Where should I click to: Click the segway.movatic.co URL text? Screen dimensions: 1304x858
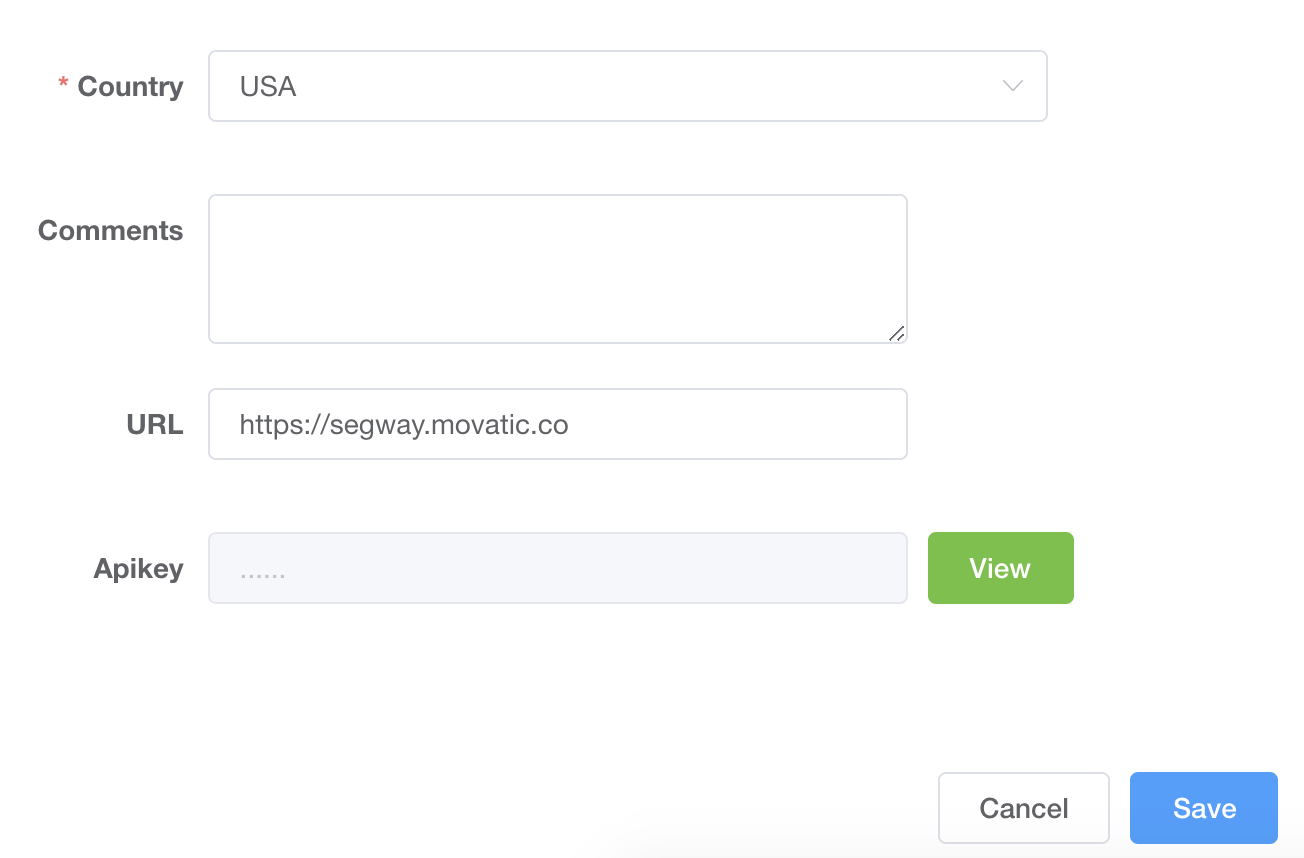coord(404,425)
